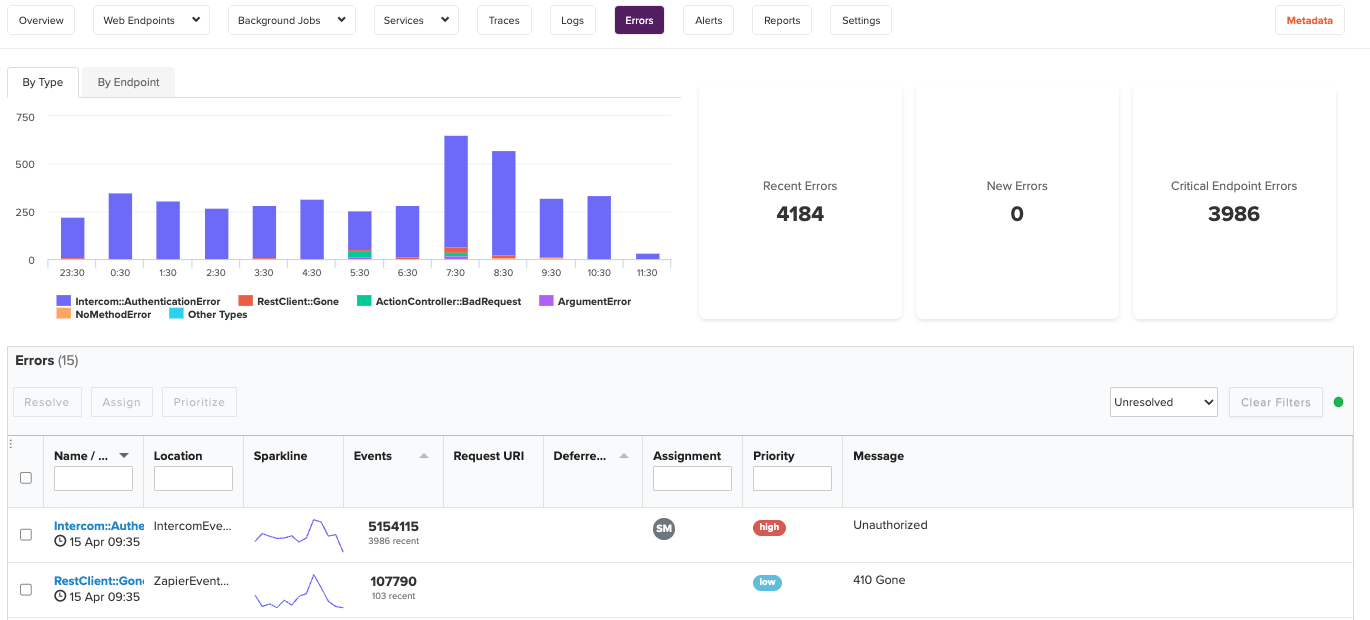Click the red high priority badge
Viewport: 1370px width, 620px height.
tap(769, 527)
